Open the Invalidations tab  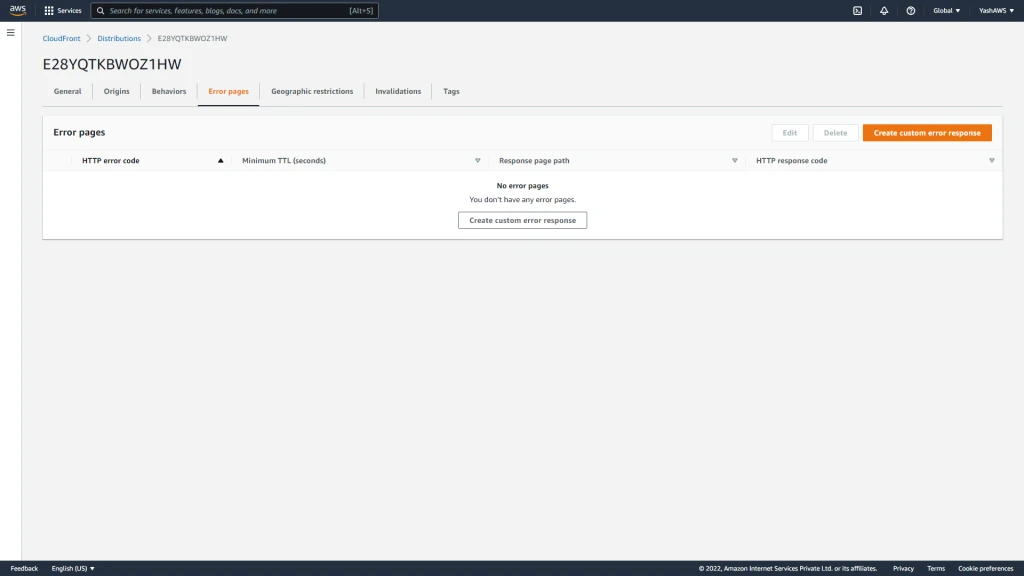pos(398,91)
